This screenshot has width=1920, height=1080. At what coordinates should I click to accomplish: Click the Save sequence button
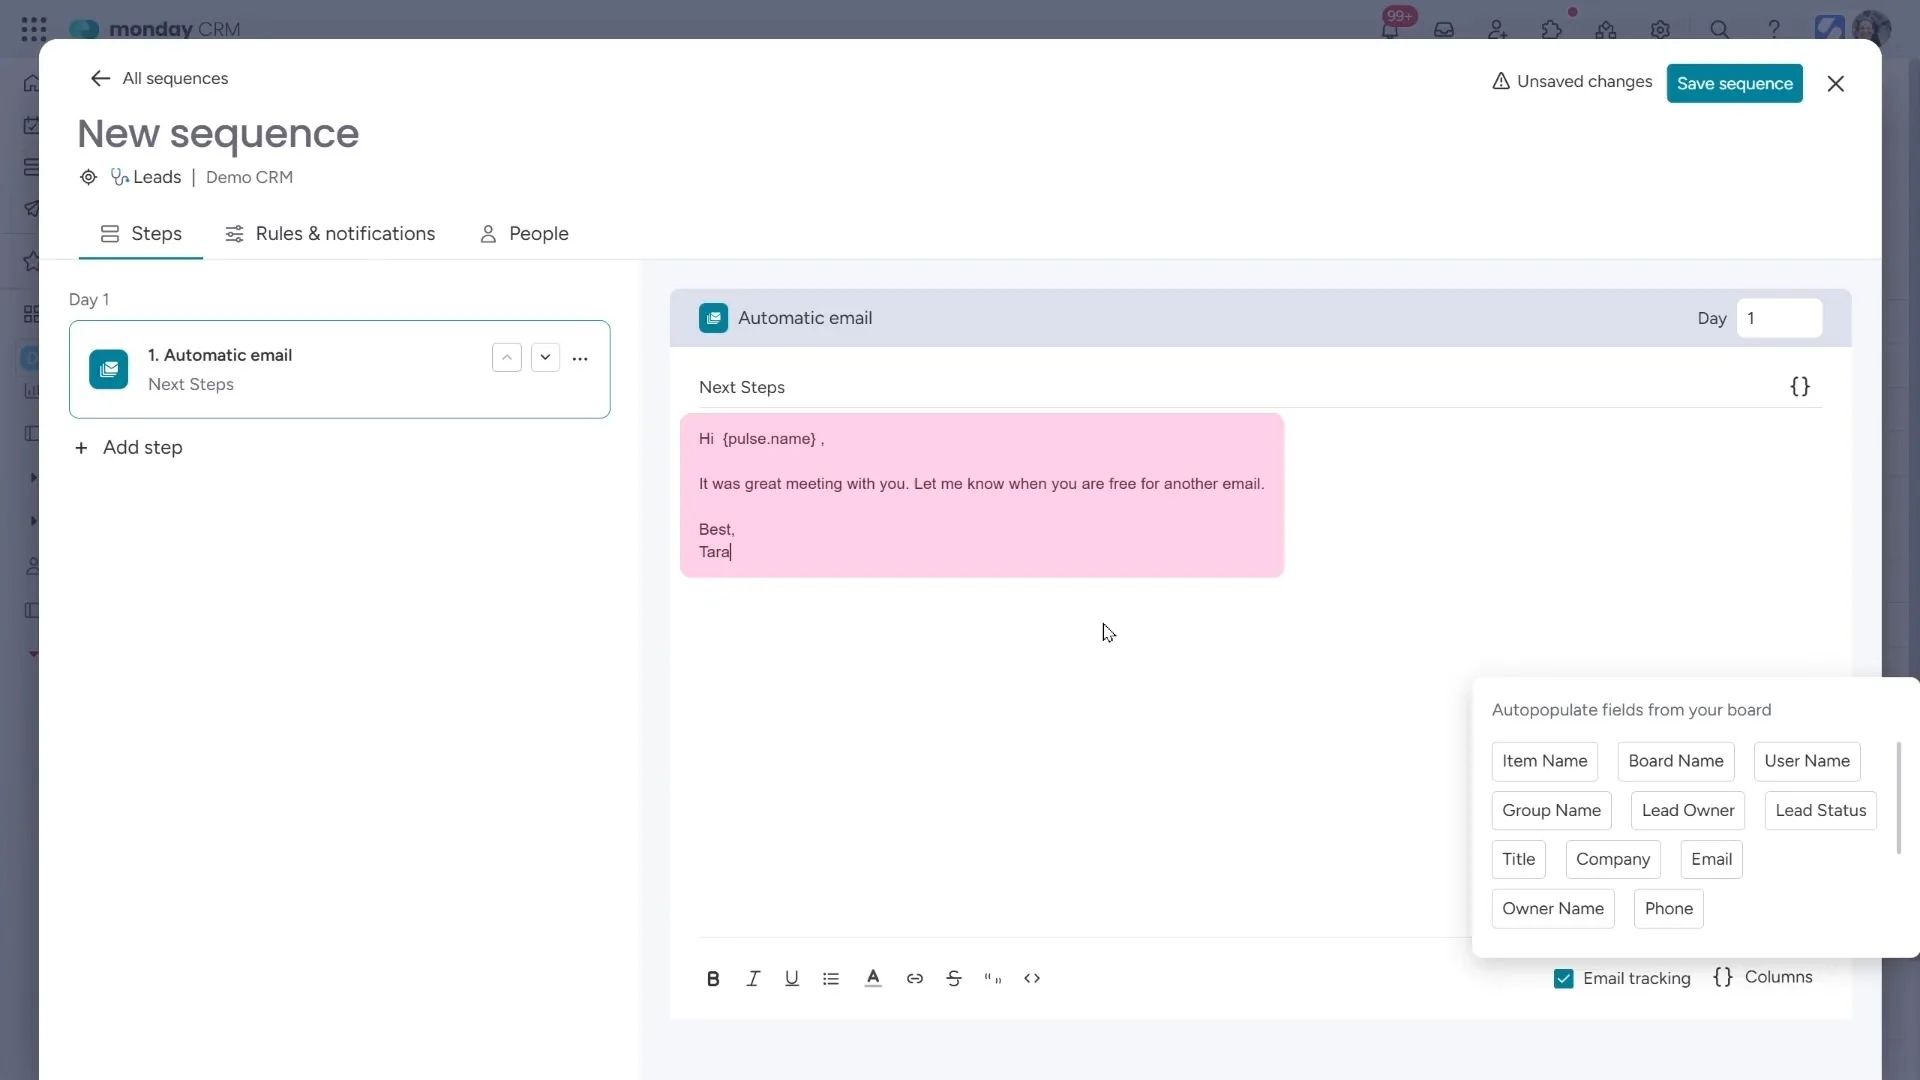(1735, 83)
